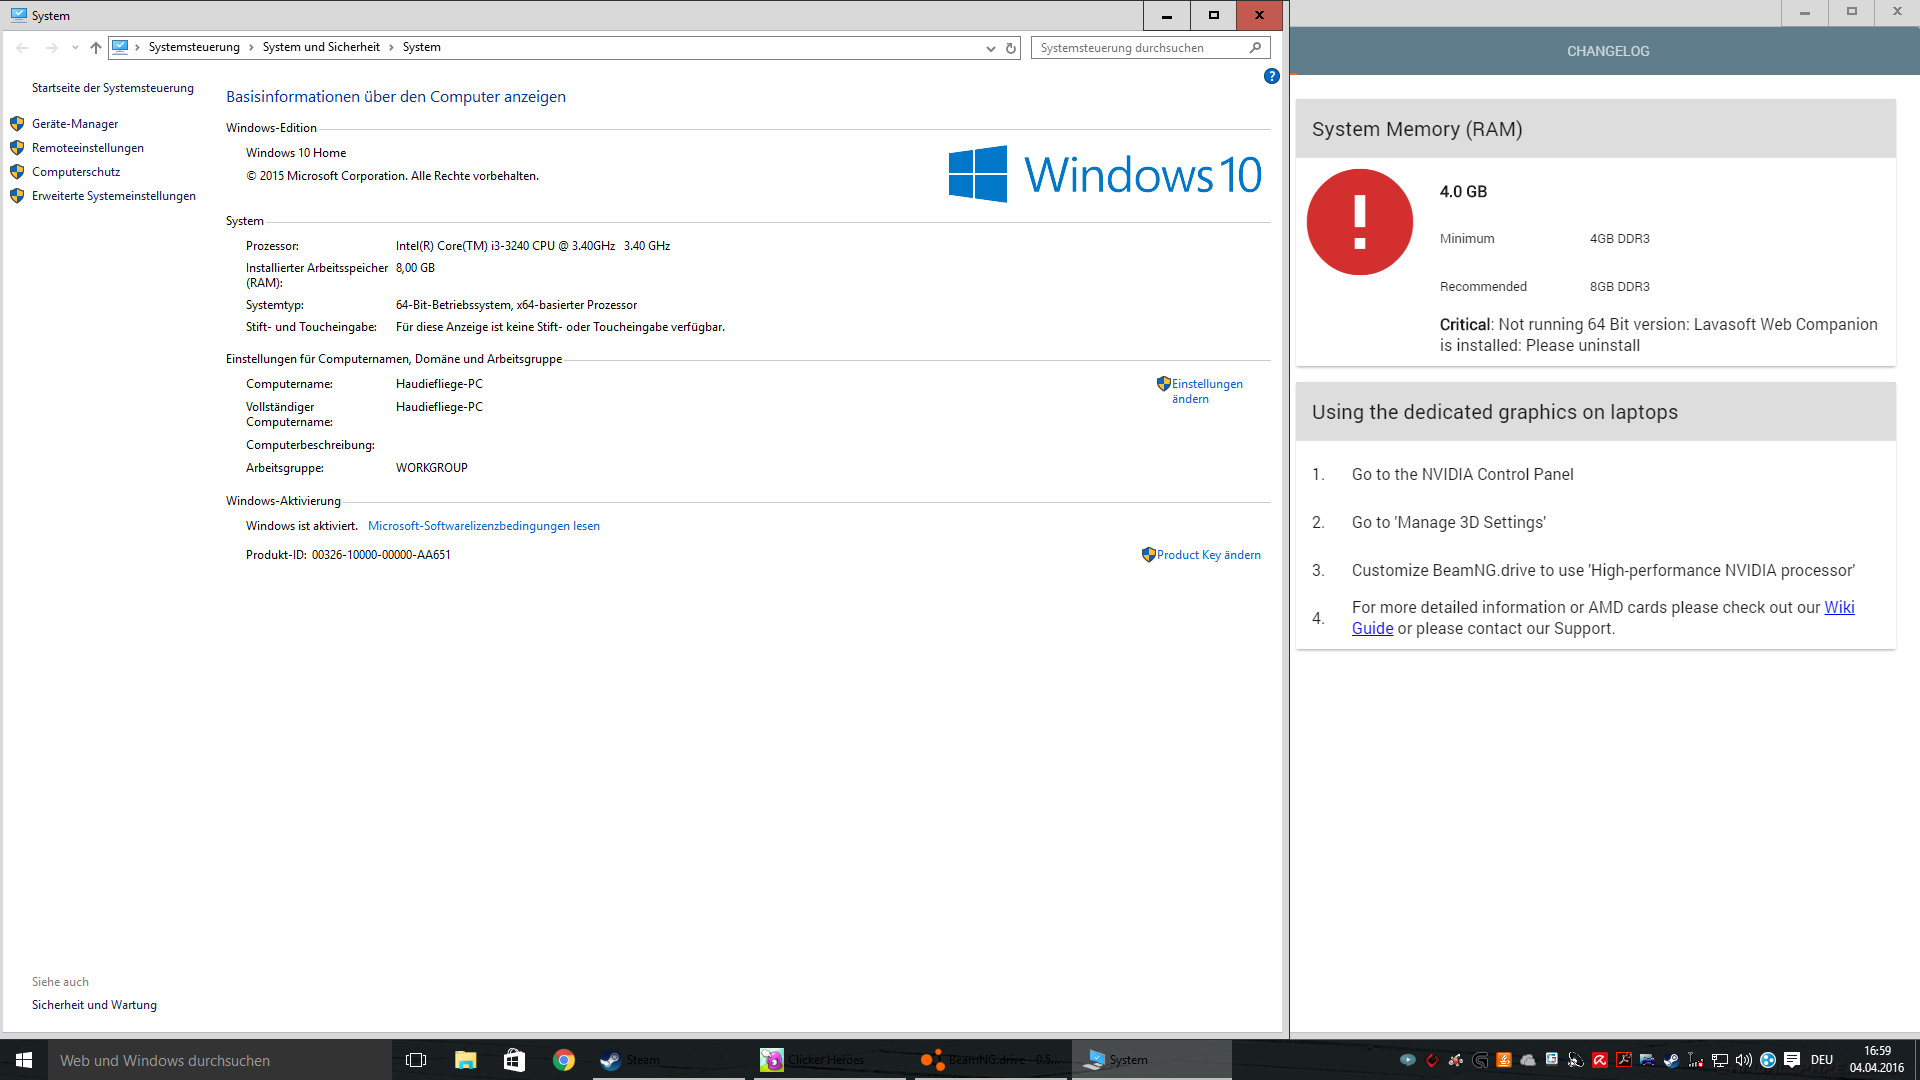The image size is (1920, 1080).
Task: Click processor text 'Intel(R) Core(TM) i3-3240'
Action: tap(462, 246)
